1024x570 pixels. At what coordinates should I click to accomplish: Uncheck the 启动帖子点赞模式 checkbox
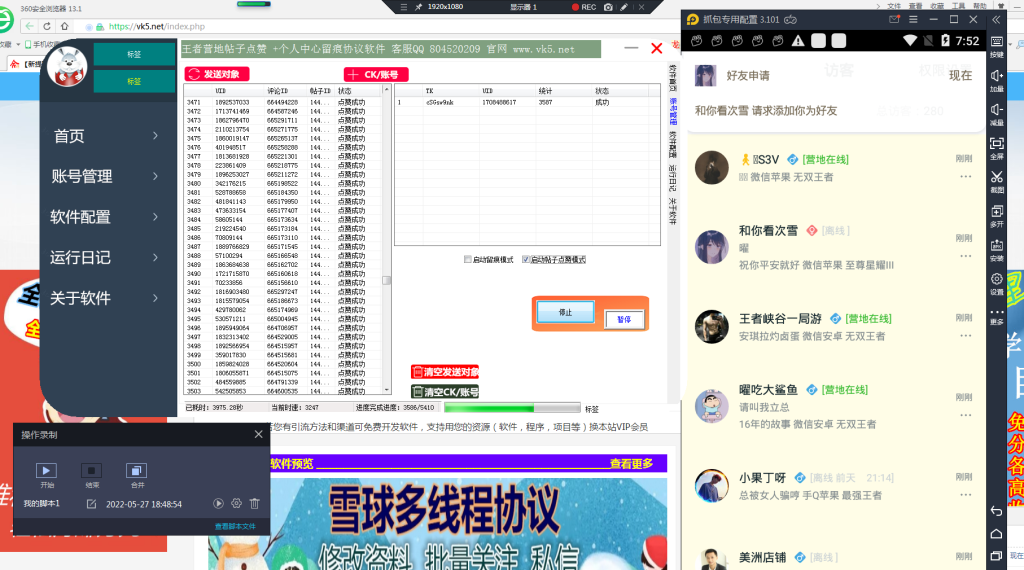click(526, 260)
